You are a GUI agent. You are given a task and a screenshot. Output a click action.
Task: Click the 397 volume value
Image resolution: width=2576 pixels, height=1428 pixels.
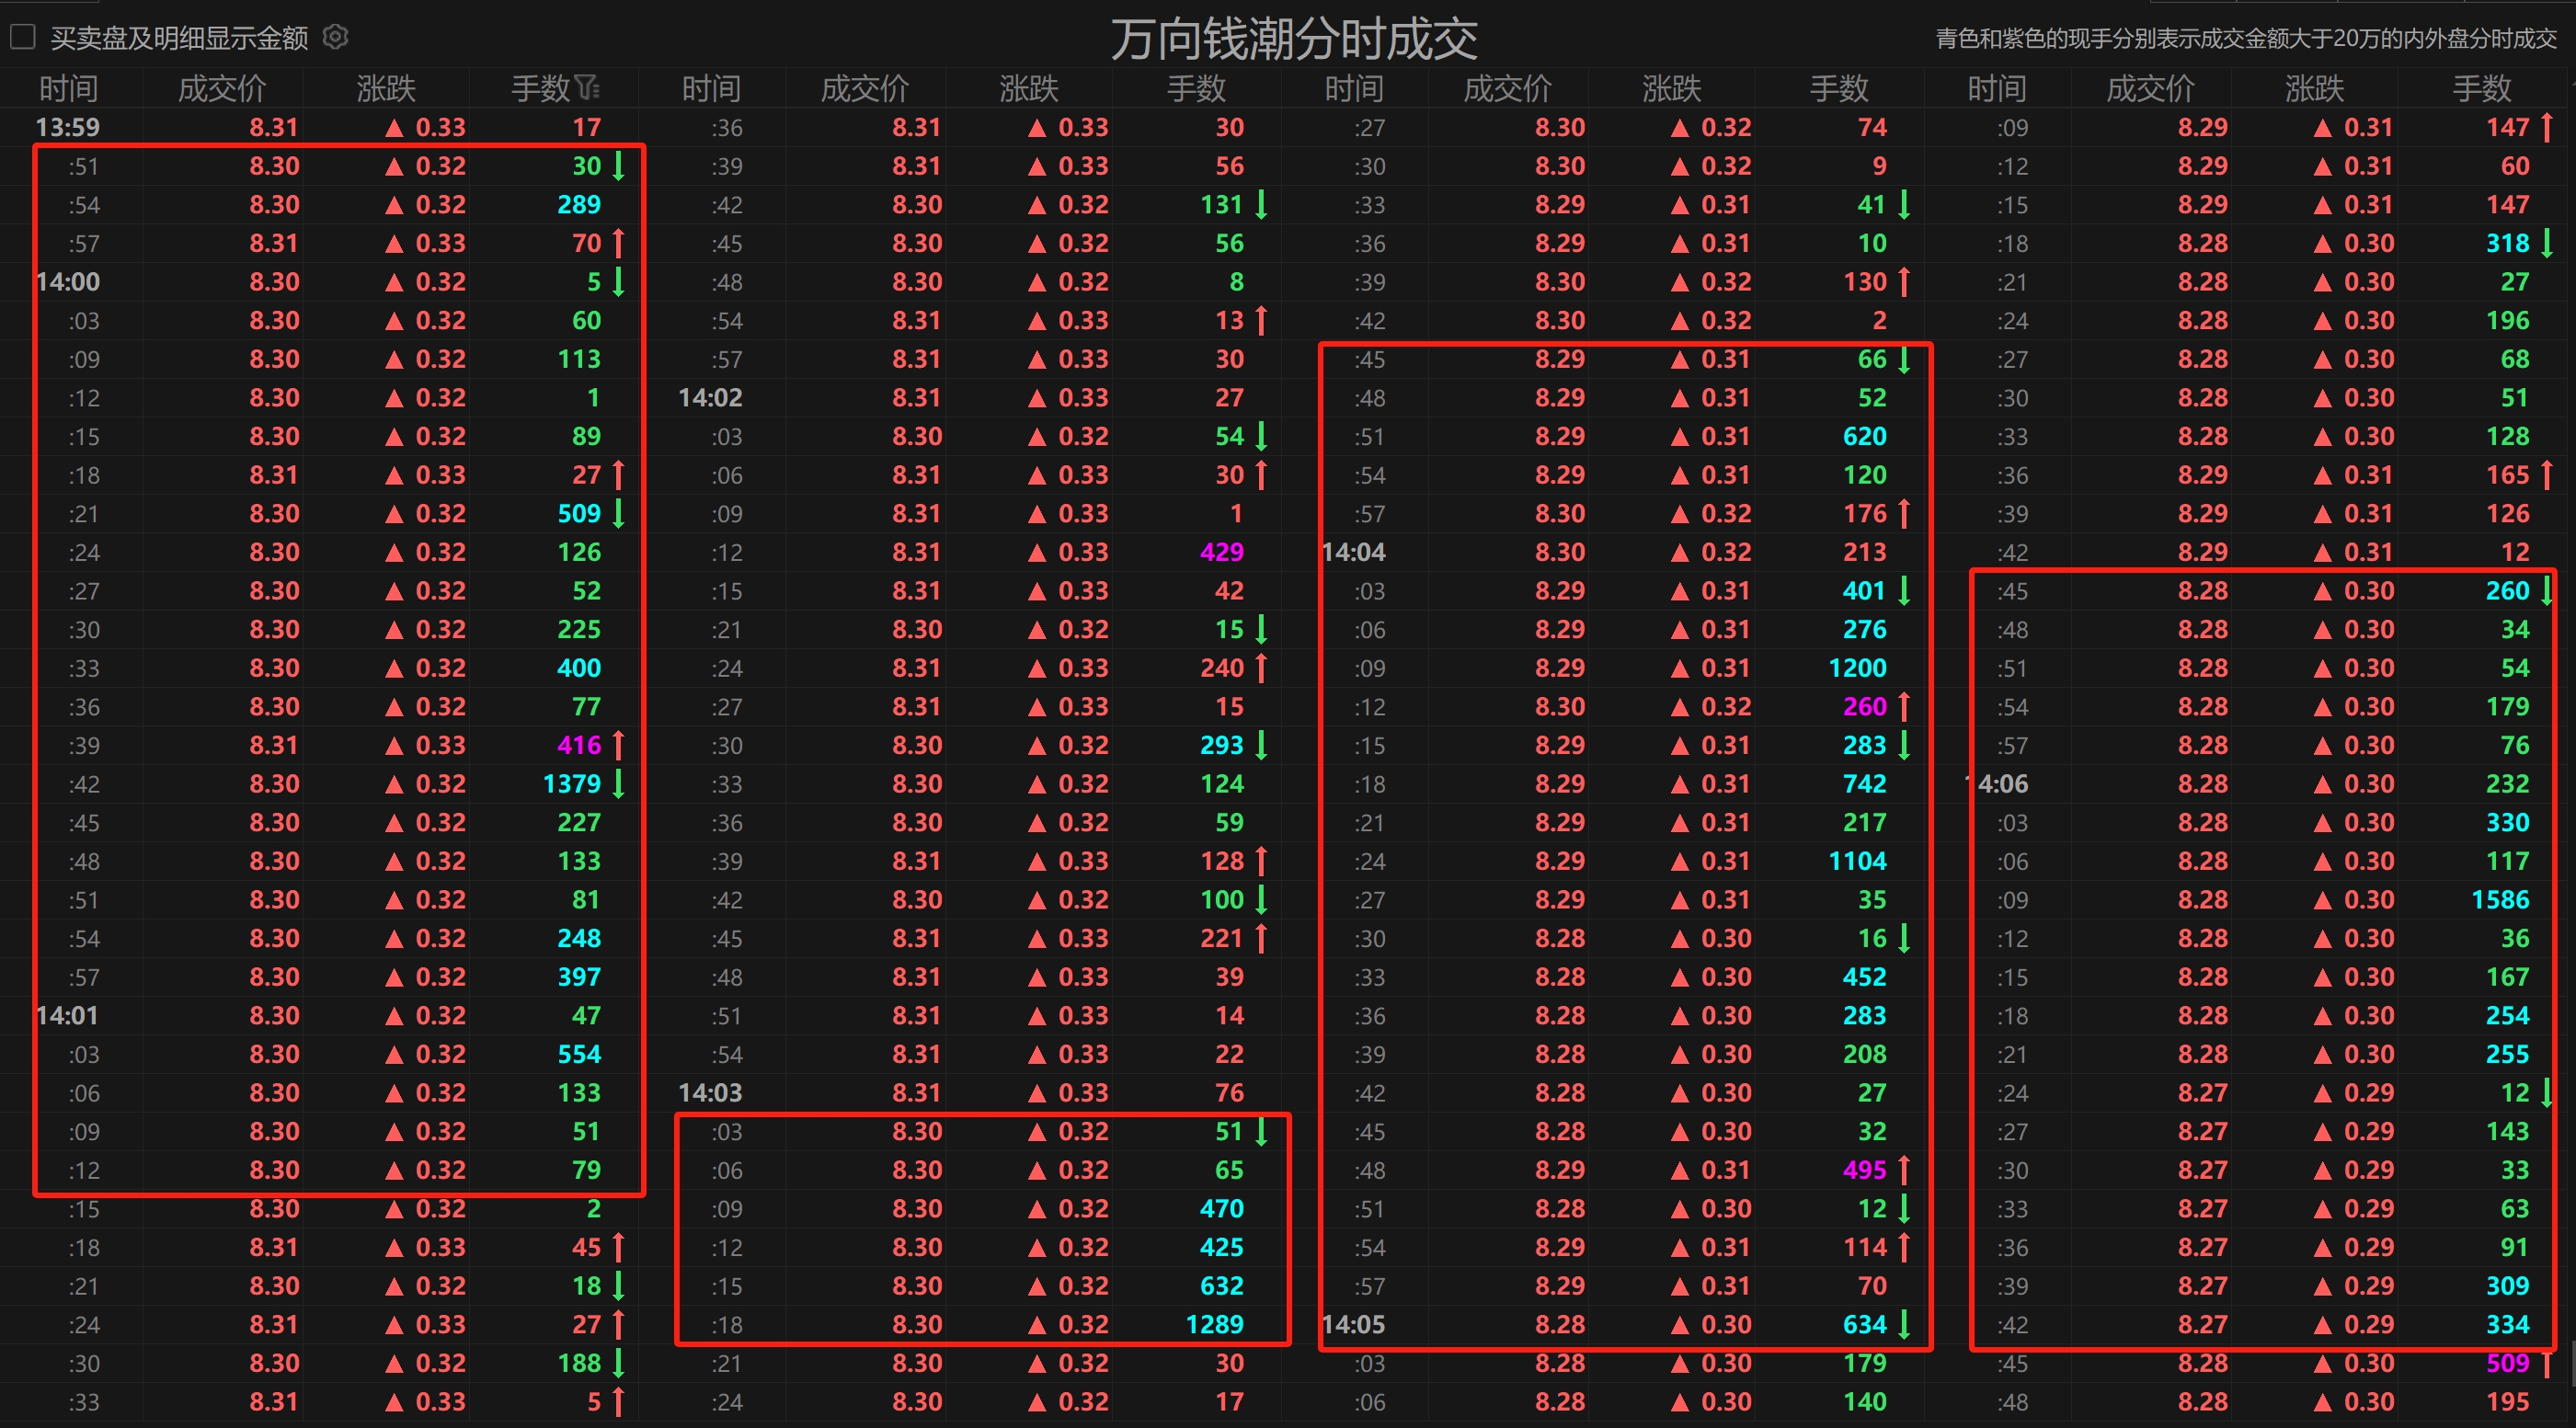coord(579,977)
